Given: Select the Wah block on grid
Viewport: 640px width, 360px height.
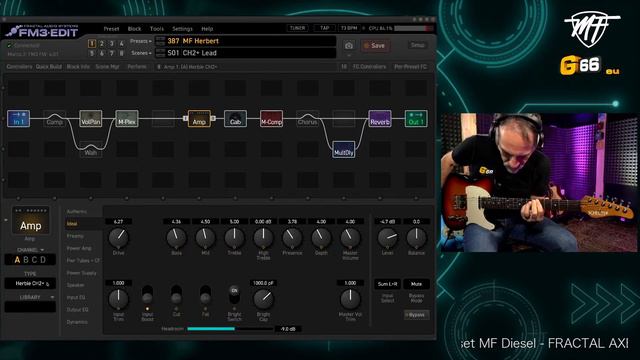Looking at the screenshot, I should (91, 149).
